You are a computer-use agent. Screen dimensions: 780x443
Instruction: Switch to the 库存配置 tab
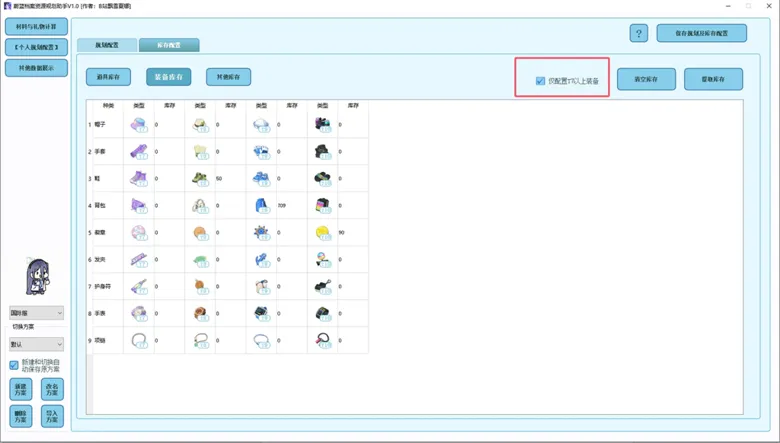pos(169,45)
